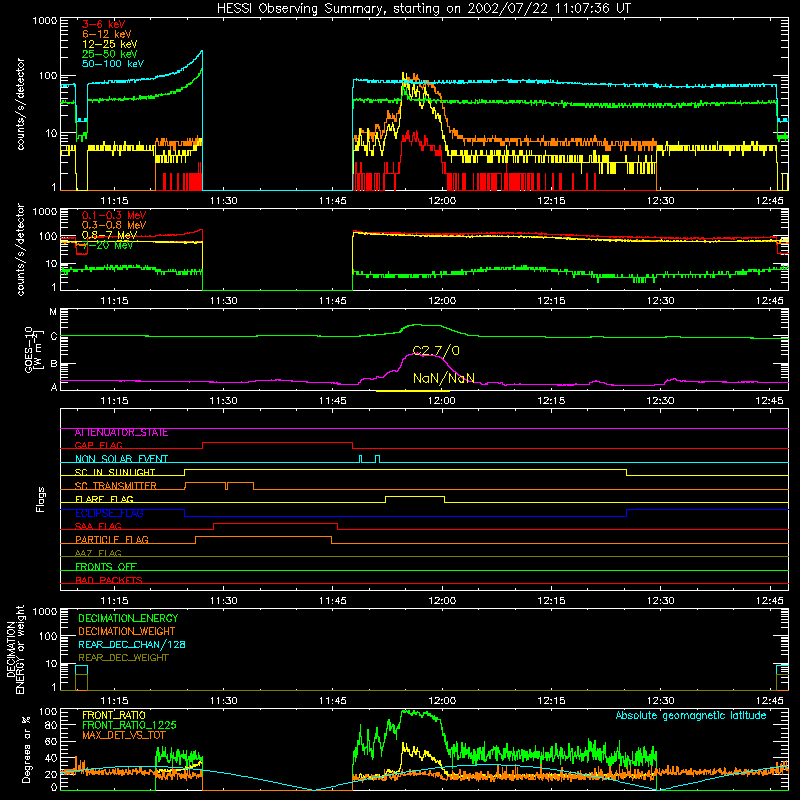Click the MAX_DET_VS_TOT legend label
The width and height of the screenshot is (800, 800).
point(124,735)
